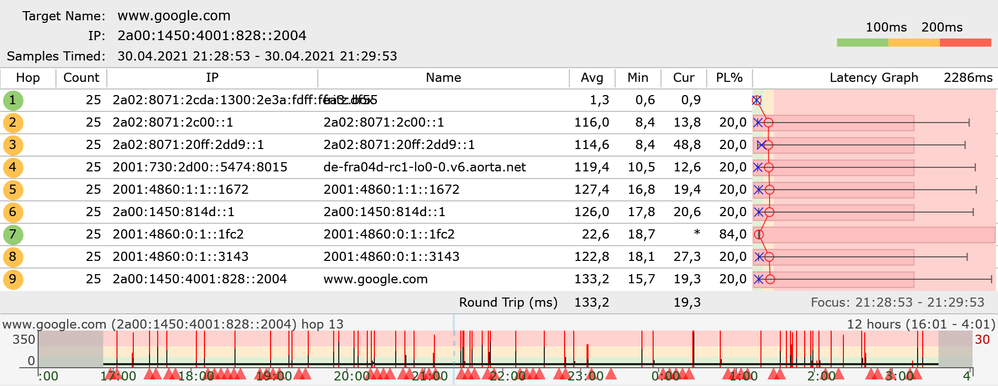Sort by the Name column header
Viewport: 998px width, 386px height.
pyautogui.click(x=444, y=78)
